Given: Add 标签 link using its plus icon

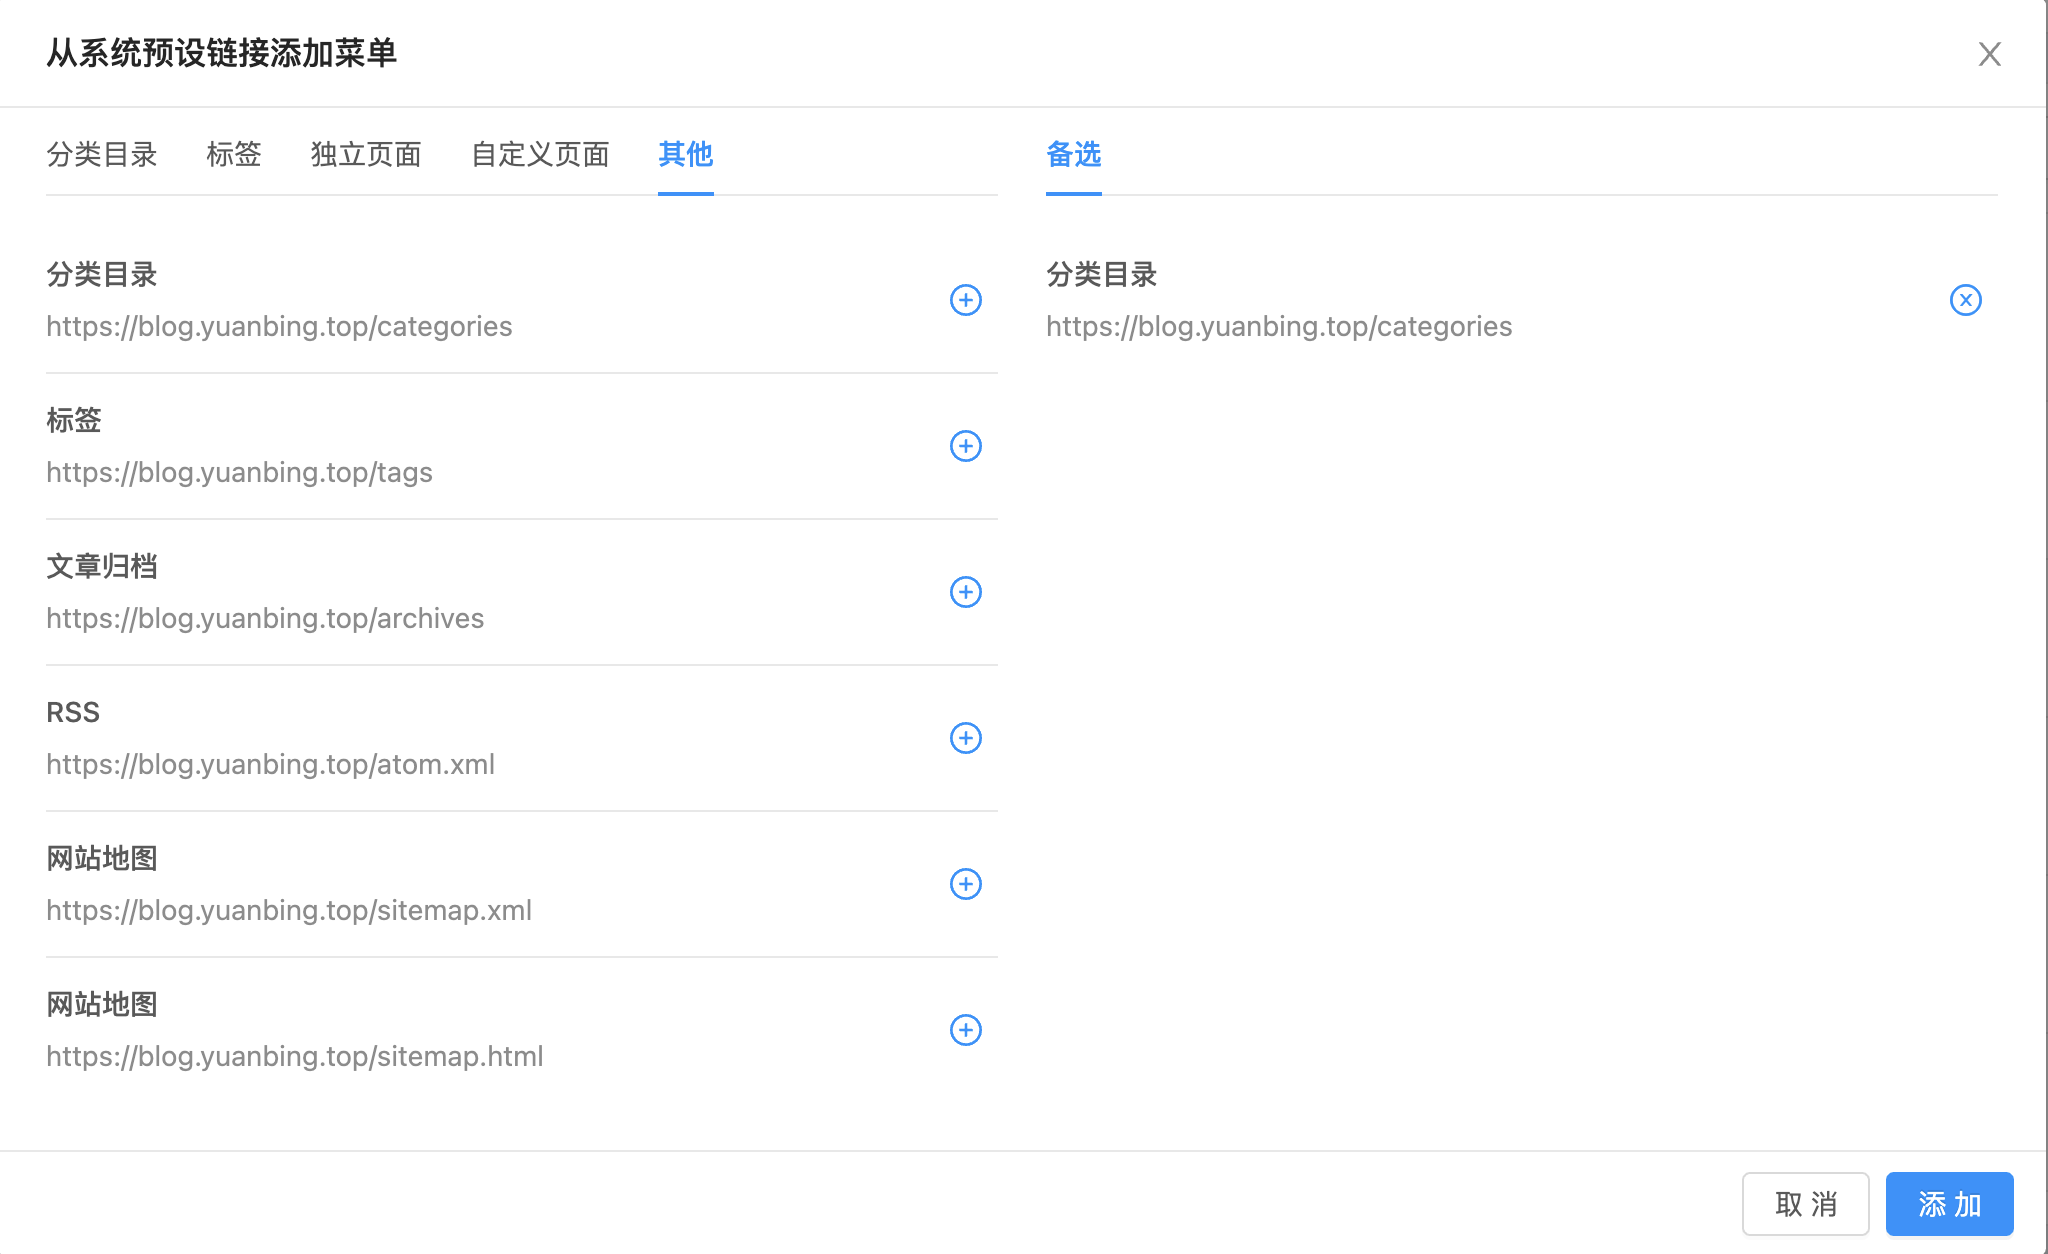Looking at the screenshot, I should [x=964, y=446].
